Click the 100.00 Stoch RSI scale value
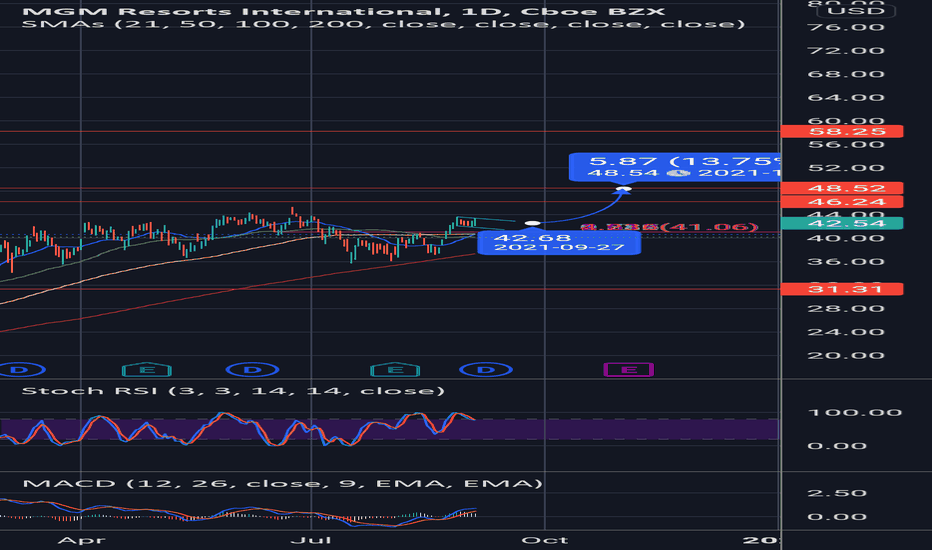This screenshot has width=932, height=550. click(x=855, y=413)
